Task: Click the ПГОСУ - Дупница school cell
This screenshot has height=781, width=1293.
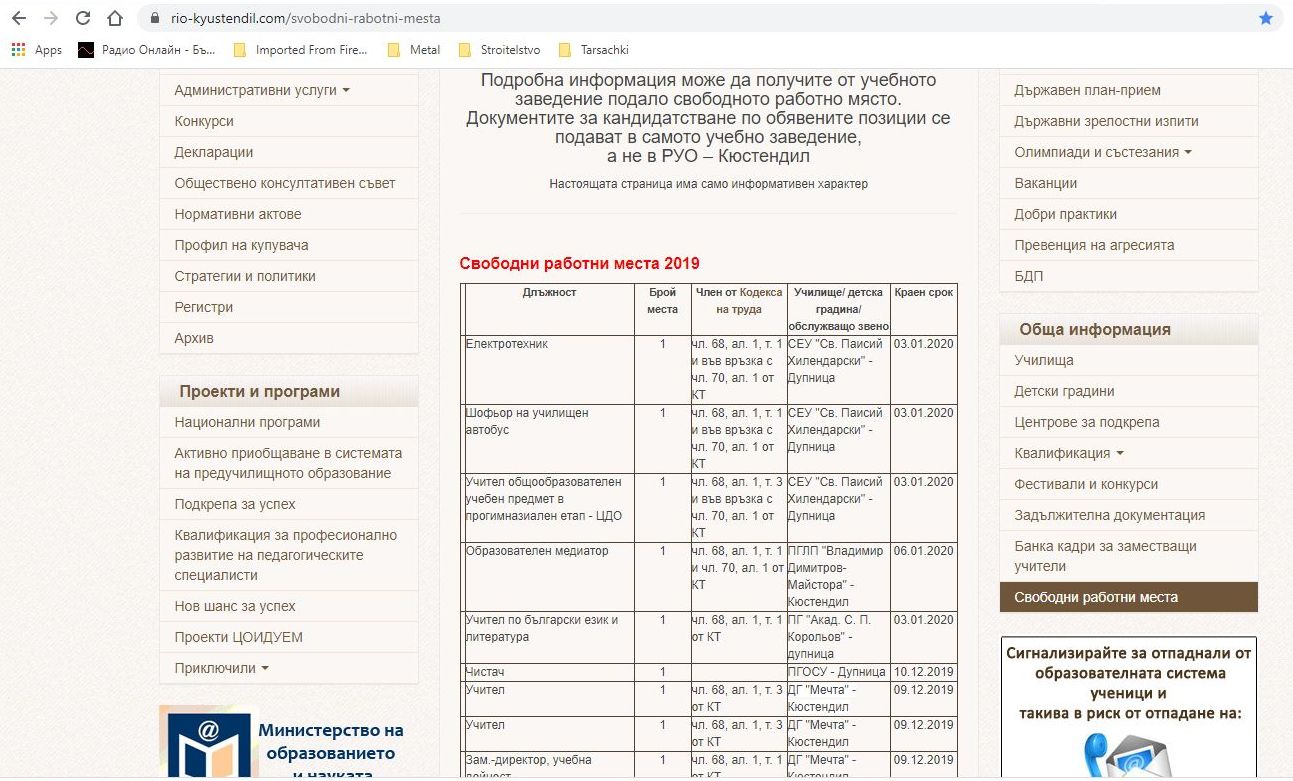Action: click(x=838, y=672)
